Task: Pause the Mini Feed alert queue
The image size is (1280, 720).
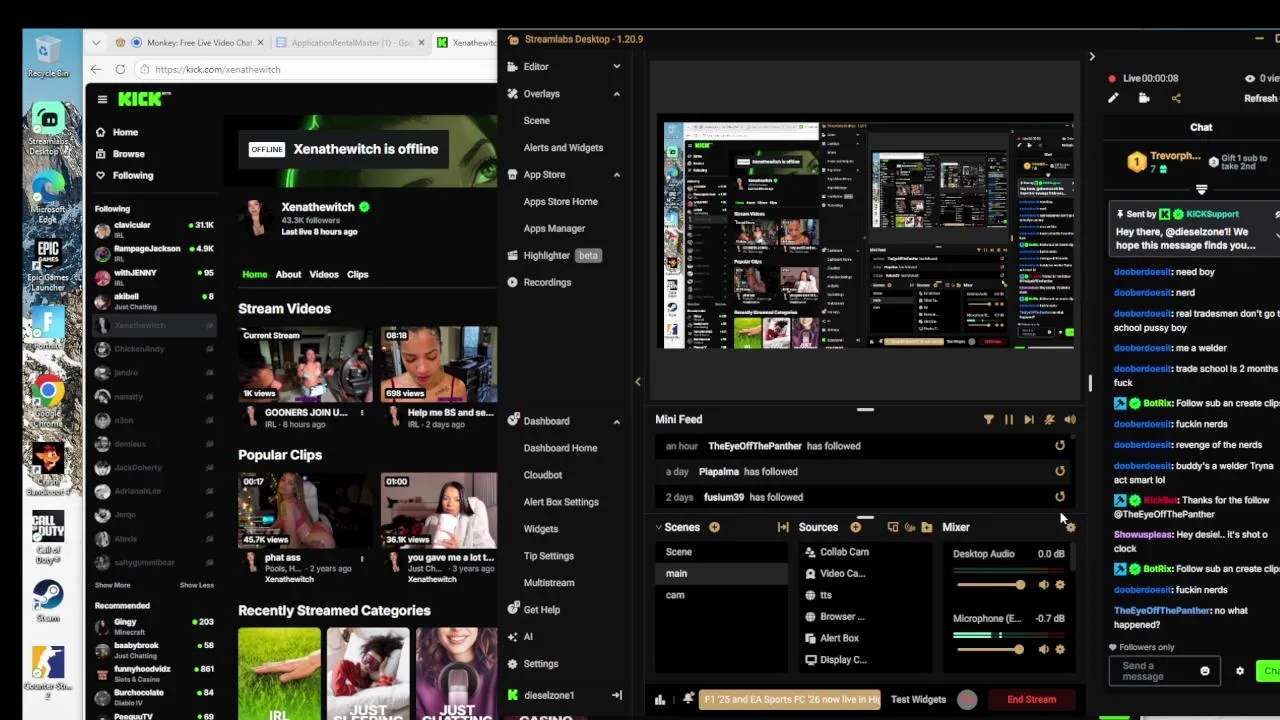Action: 1008,420
